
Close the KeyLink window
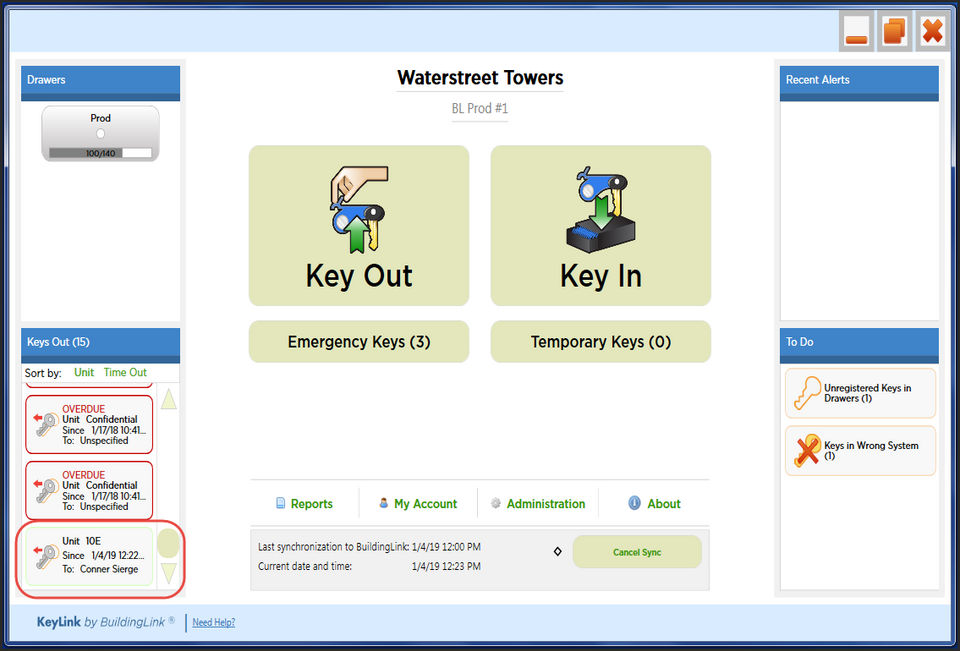(x=932, y=31)
